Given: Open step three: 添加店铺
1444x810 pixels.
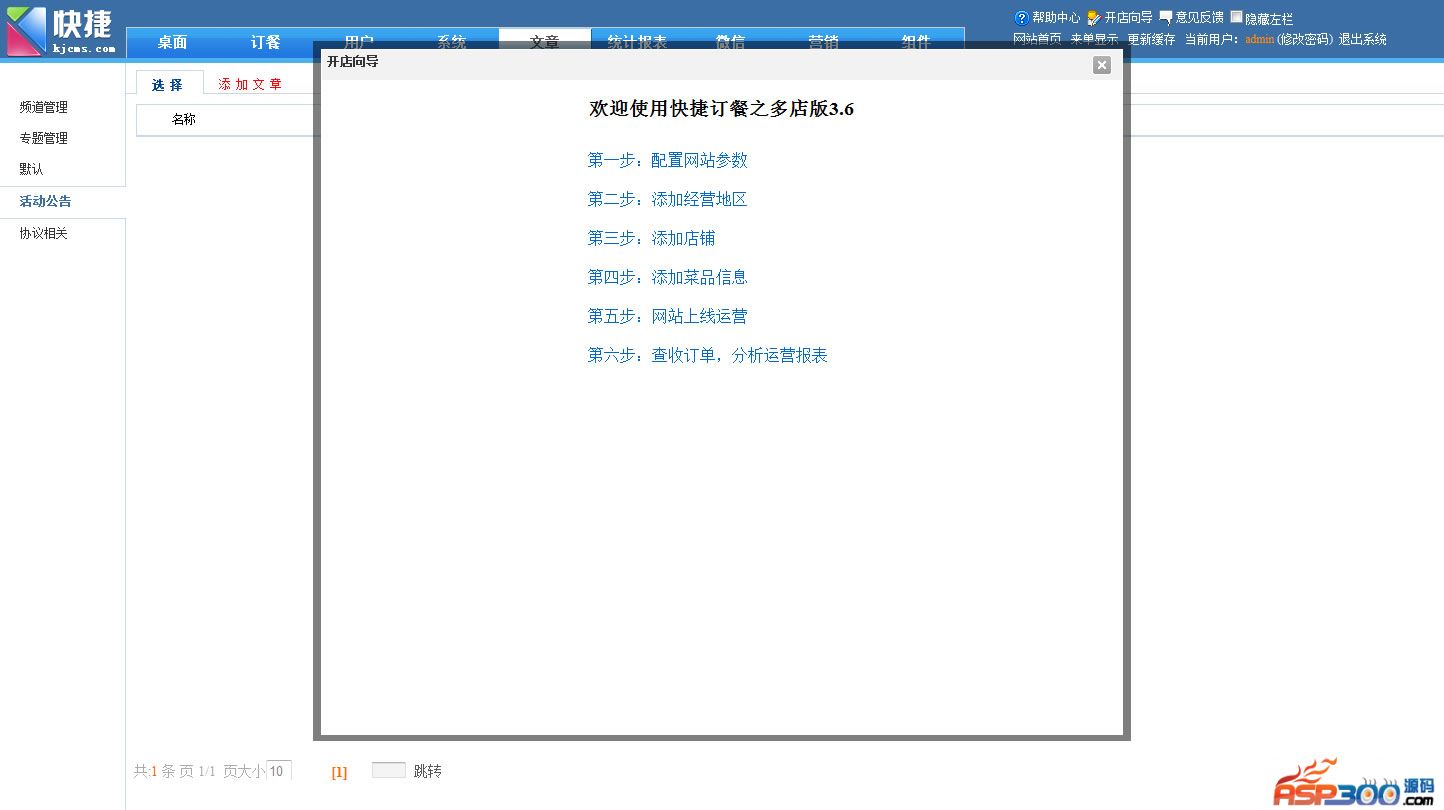Looking at the screenshot, I should pyautogui.click(x=652, y=238).
